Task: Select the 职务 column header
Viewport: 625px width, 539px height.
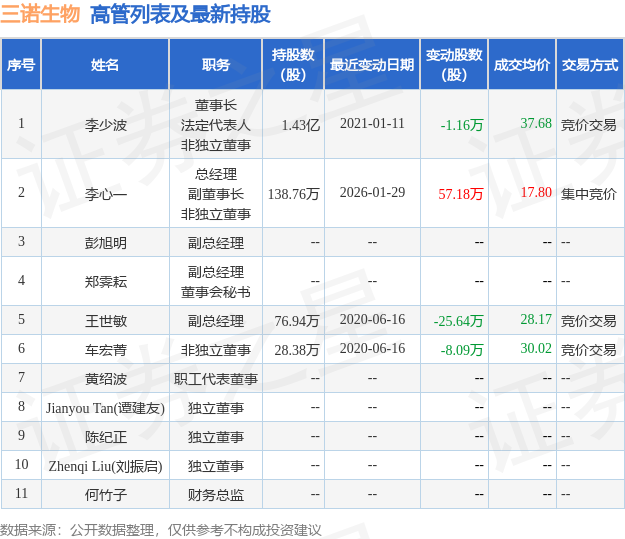Action: pyautogui.click(x=216, y=64)
